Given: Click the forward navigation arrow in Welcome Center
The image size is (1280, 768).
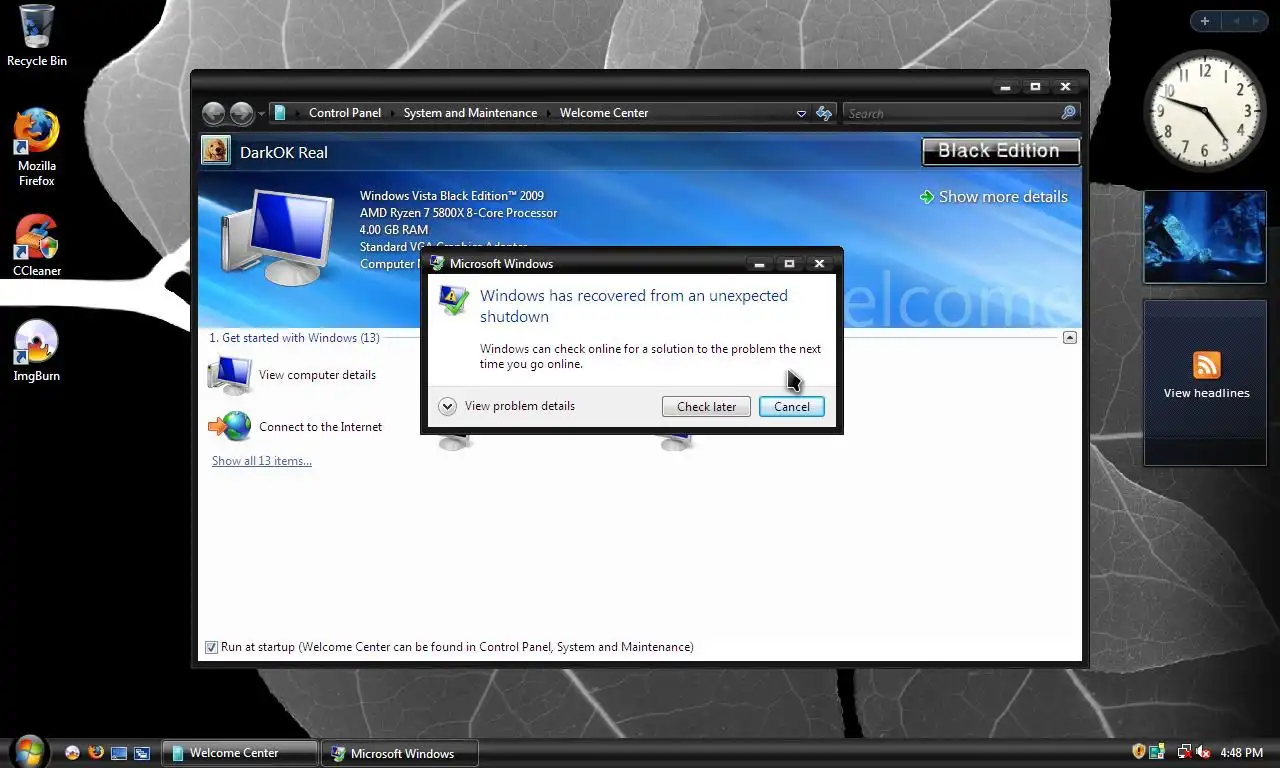Looking at the screenshot, I should (x=242, y=113).
